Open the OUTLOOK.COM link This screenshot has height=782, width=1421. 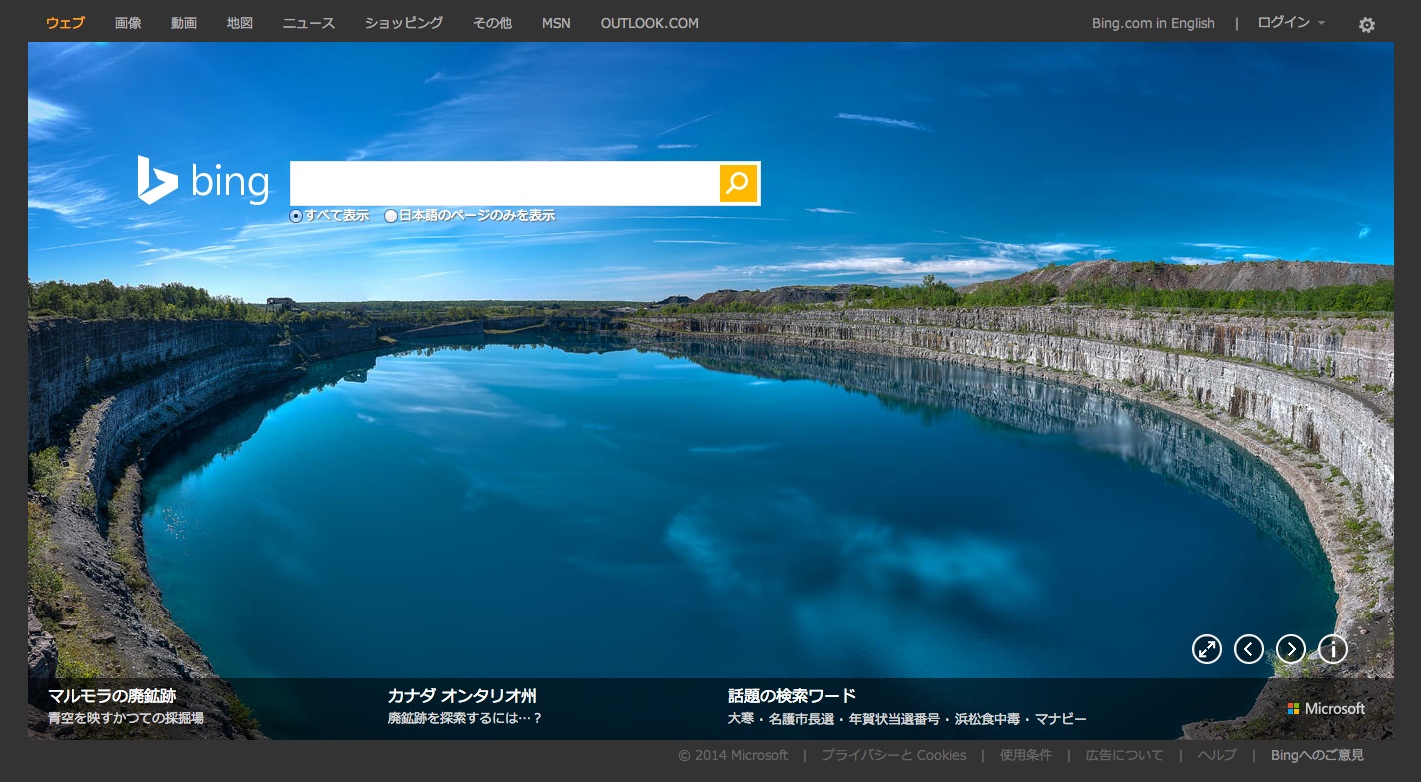[x=649, y=23]
